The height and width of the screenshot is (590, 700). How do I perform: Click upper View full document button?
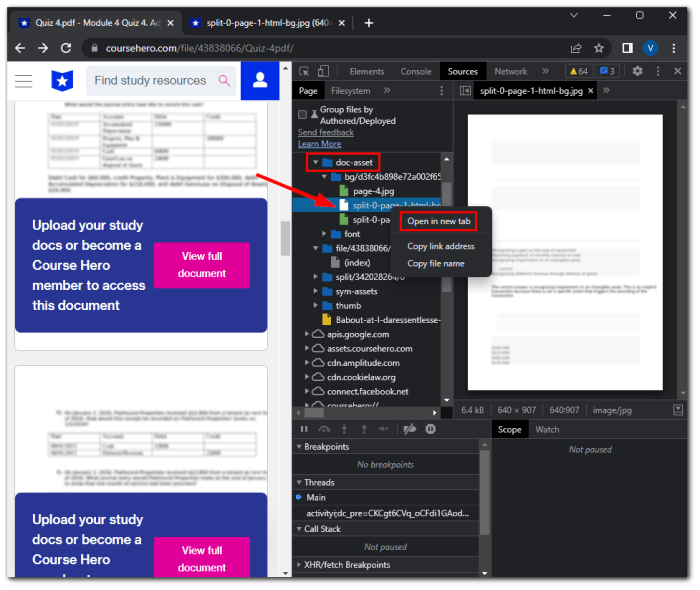pyautogui.click(x=202, y=265)
